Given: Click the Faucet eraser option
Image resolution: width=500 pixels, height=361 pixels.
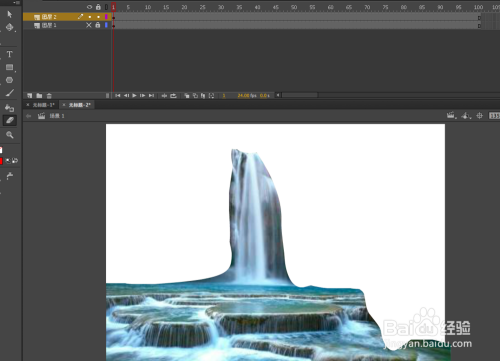Looking at the screenshot, I should point(10,176).
